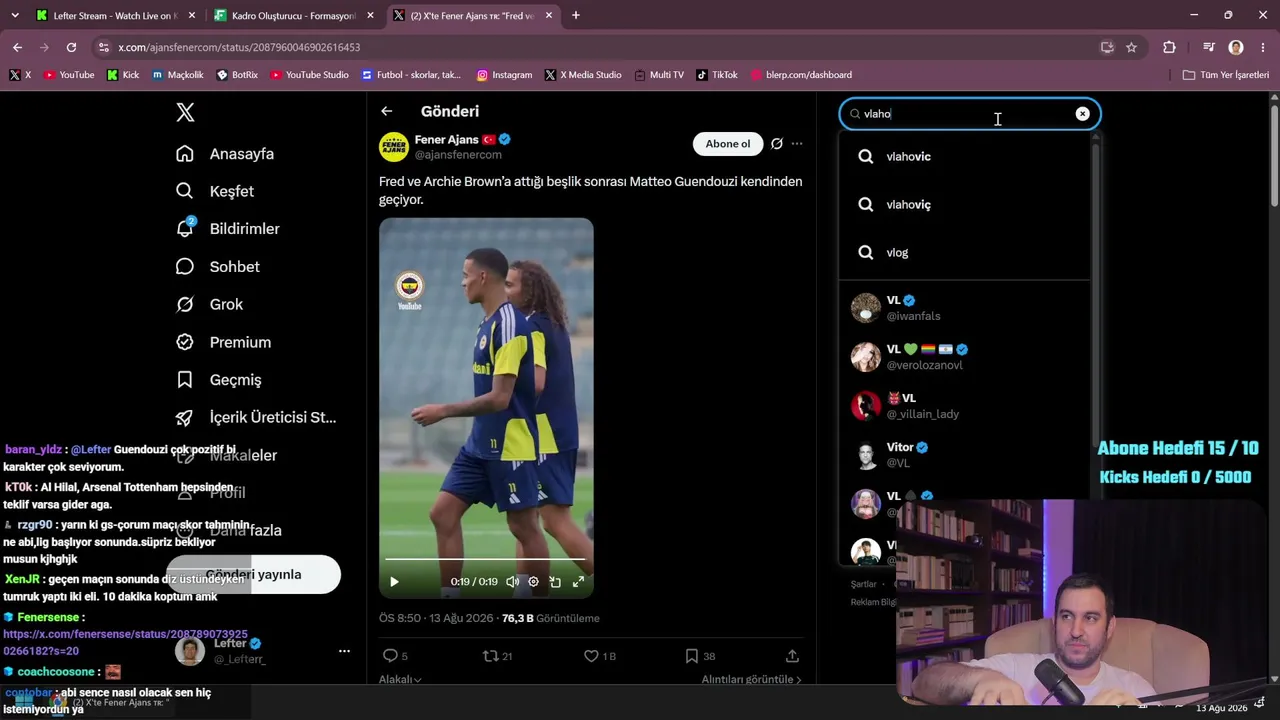Open account menu dots beside Lefter
The image size is (1280, 720).
click(344, 651)
